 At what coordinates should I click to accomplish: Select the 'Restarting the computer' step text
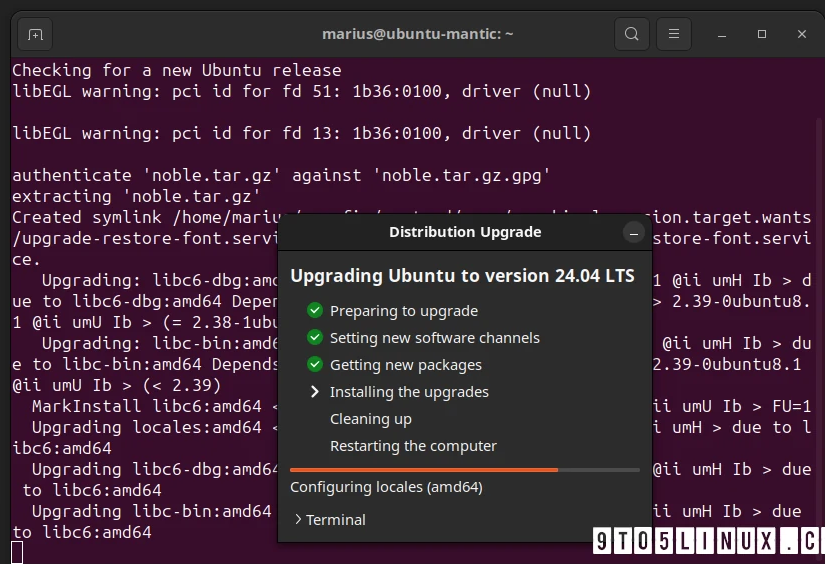click(x=413, y=446)
